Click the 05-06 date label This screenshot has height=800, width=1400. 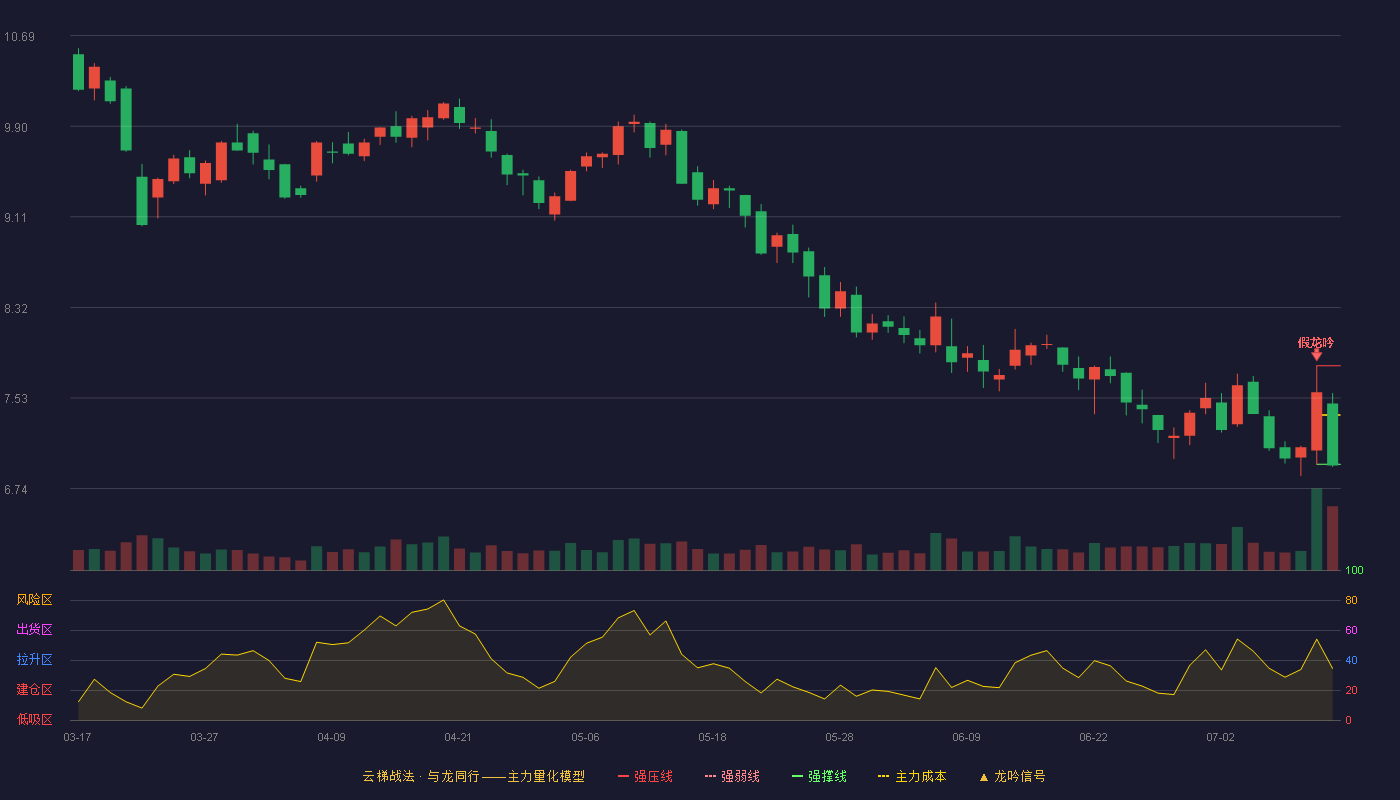585,737
